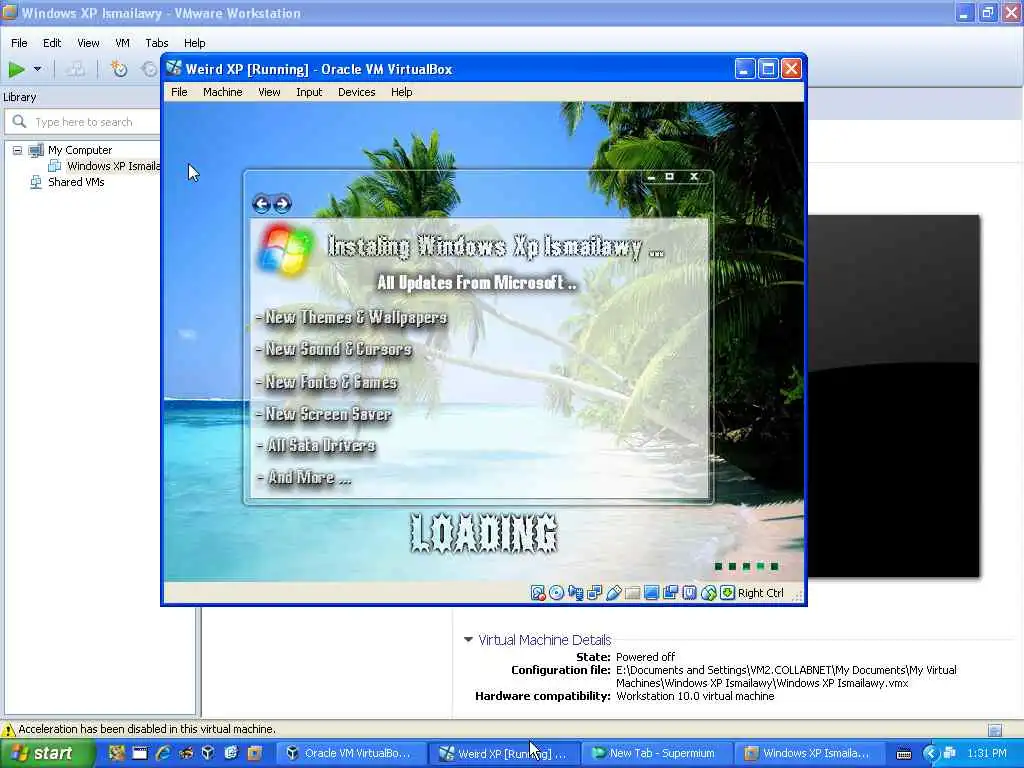Click the 1:31 PM system clock
This screenshot has width=1024, height=768.
pyautogui.click(x=986, y=754)
